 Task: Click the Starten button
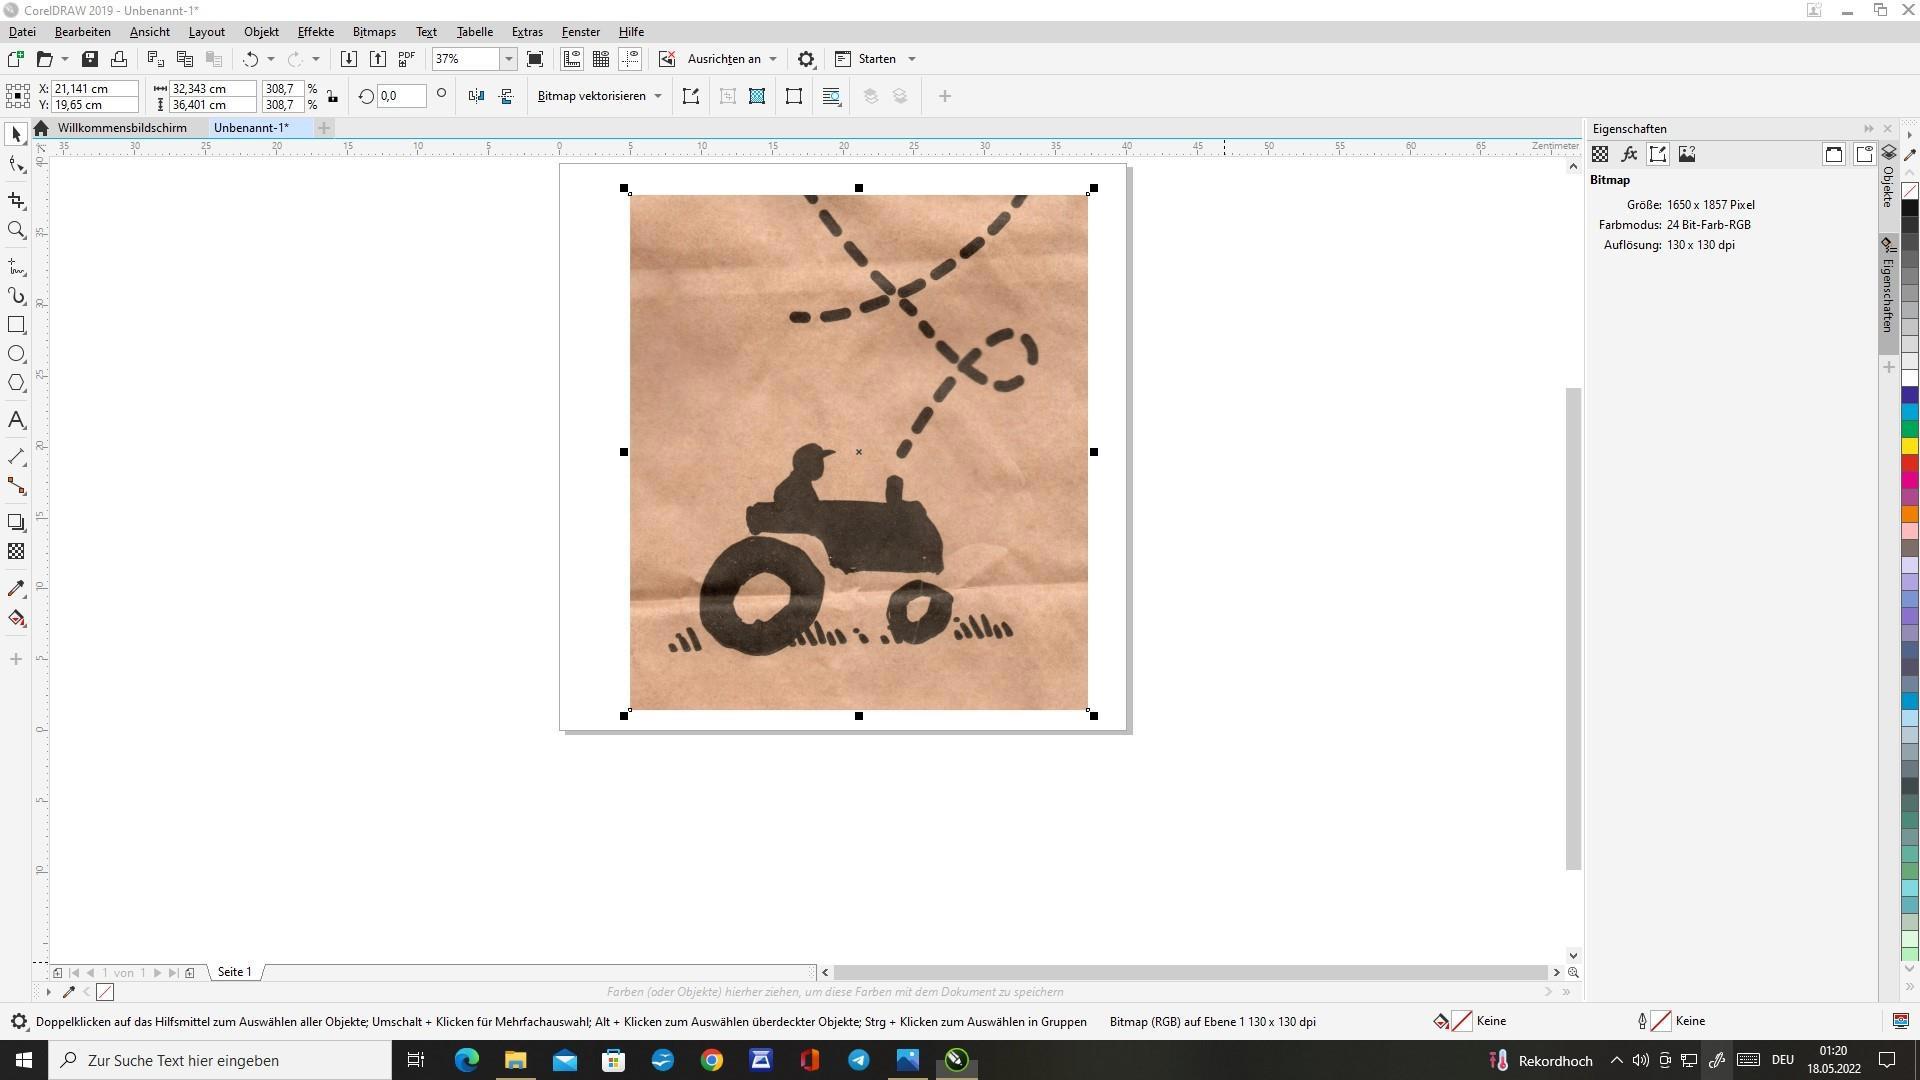876,59
